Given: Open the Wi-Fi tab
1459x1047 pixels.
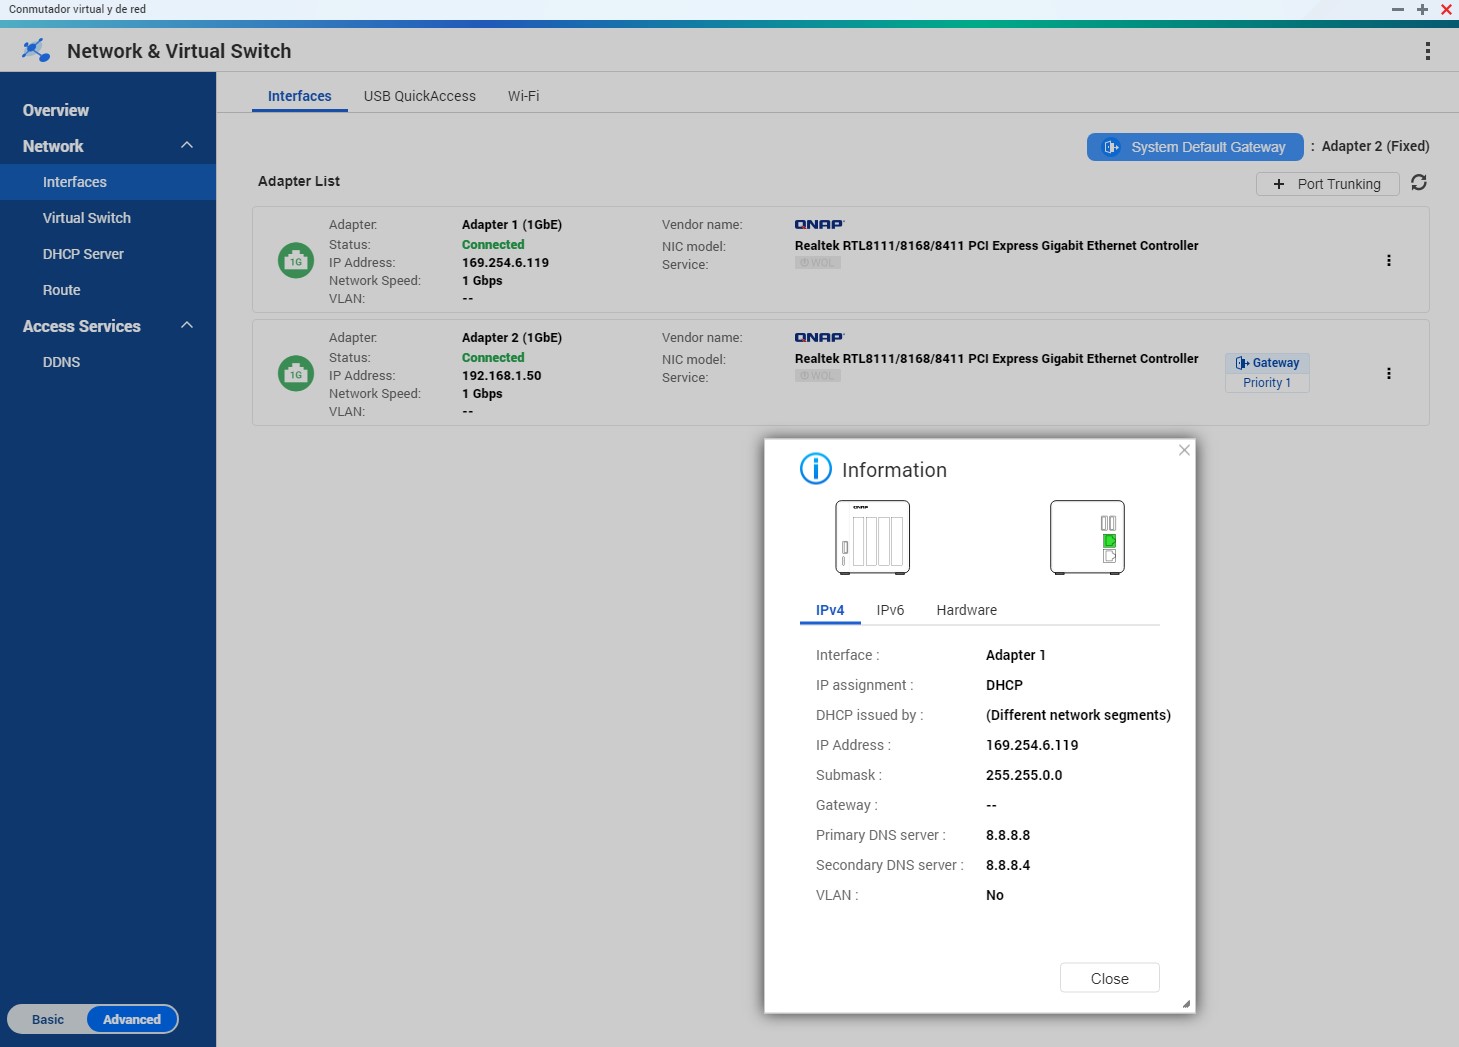Looking at the screenshot, I should (x=523, y=96).
